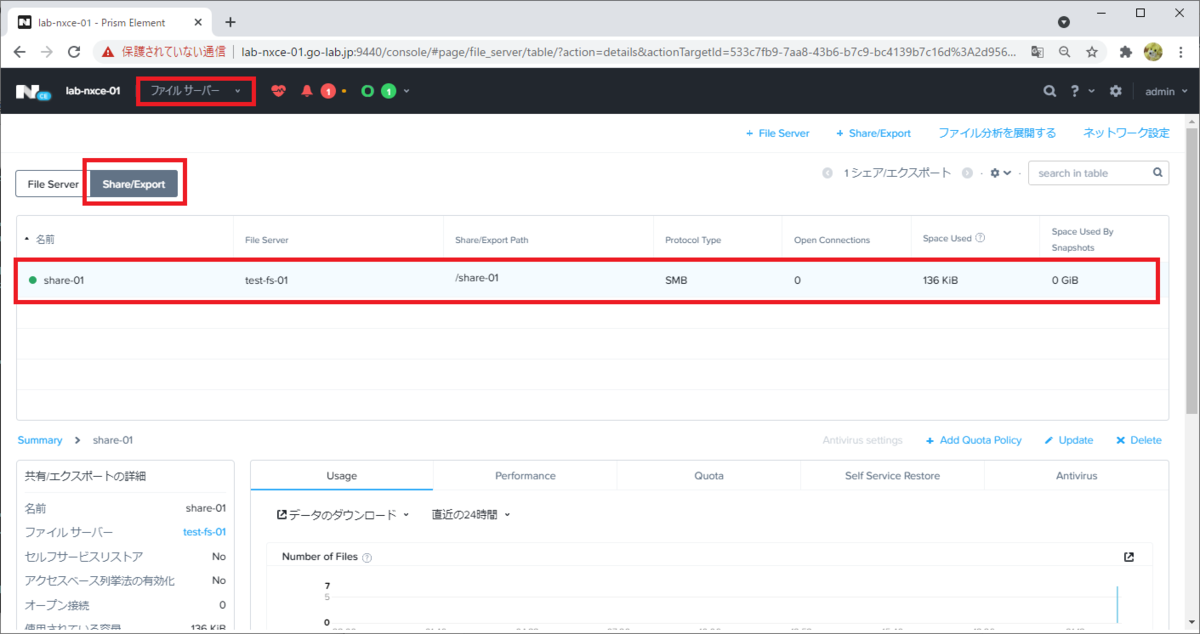Click Add Quota Policy
The image size is (1200, 634).
point(973,440)
